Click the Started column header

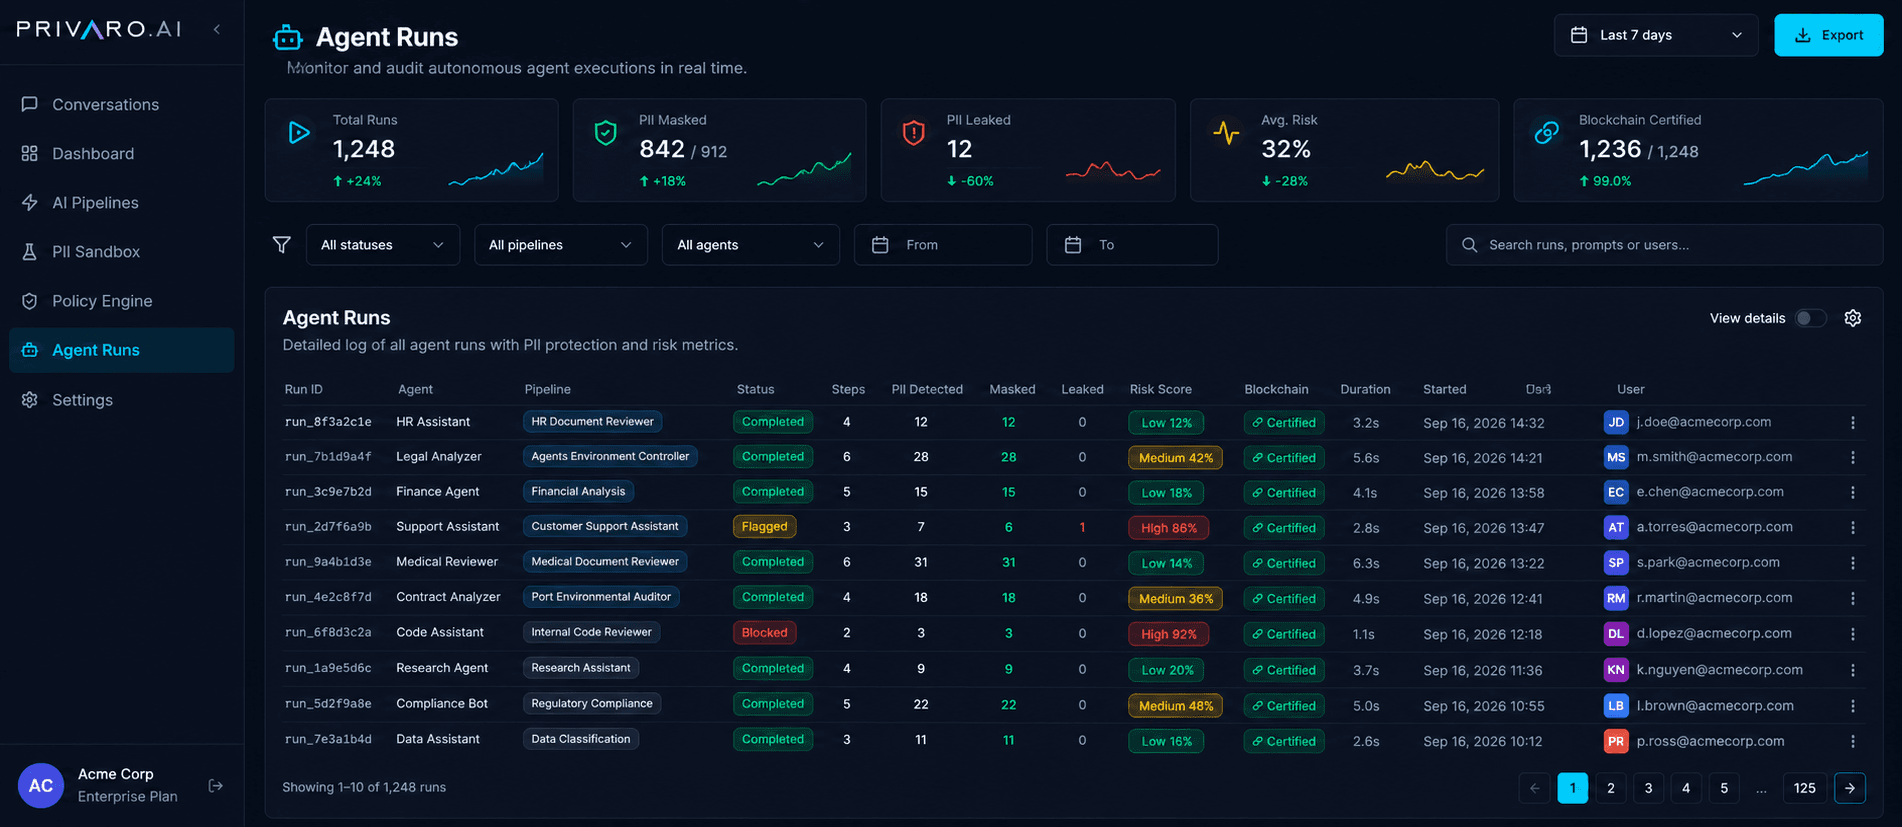pyautogui.click(x=1444, y=389)
